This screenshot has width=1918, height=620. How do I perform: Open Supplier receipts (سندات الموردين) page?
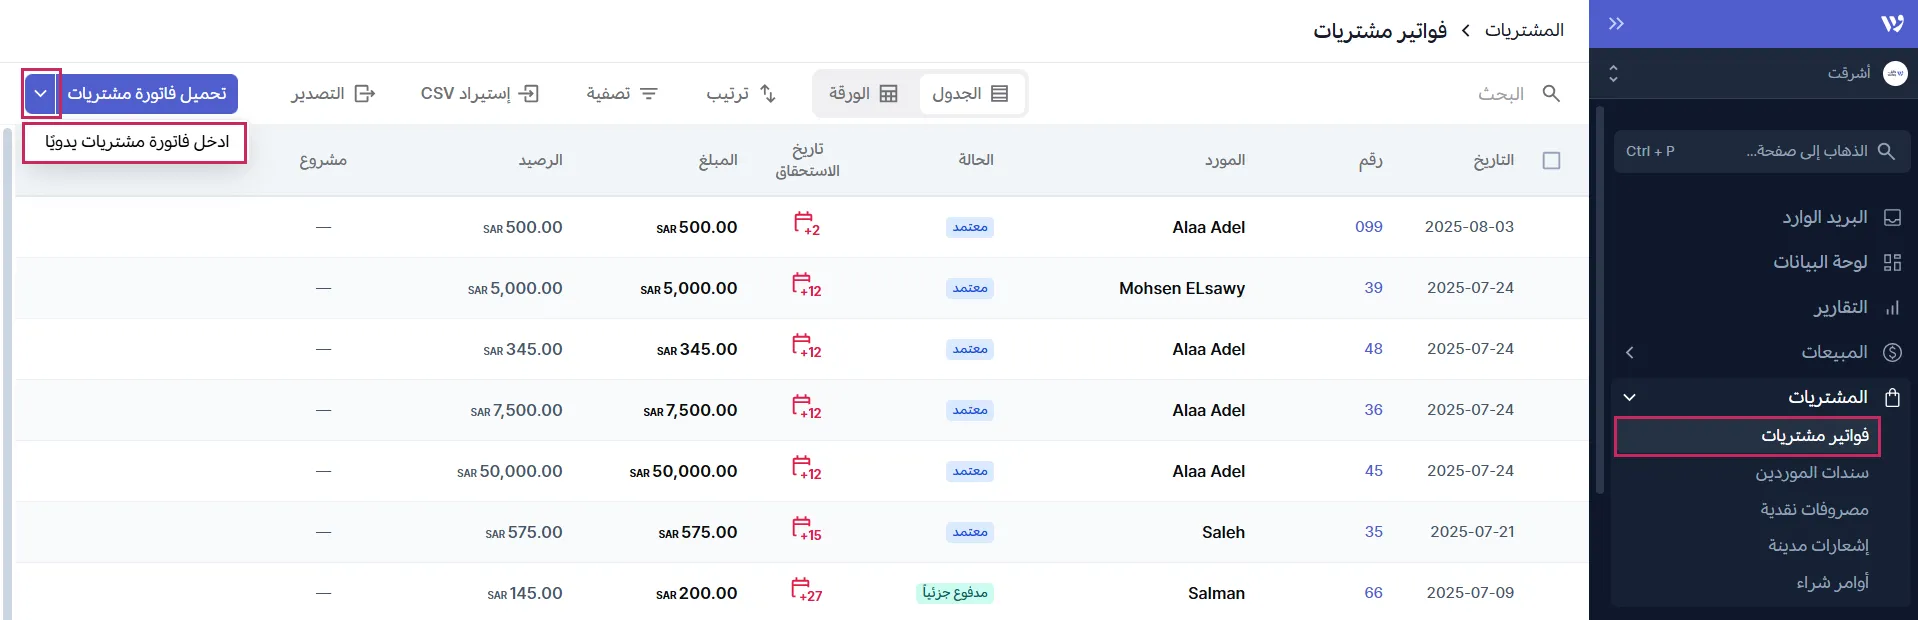point(1811,472)
